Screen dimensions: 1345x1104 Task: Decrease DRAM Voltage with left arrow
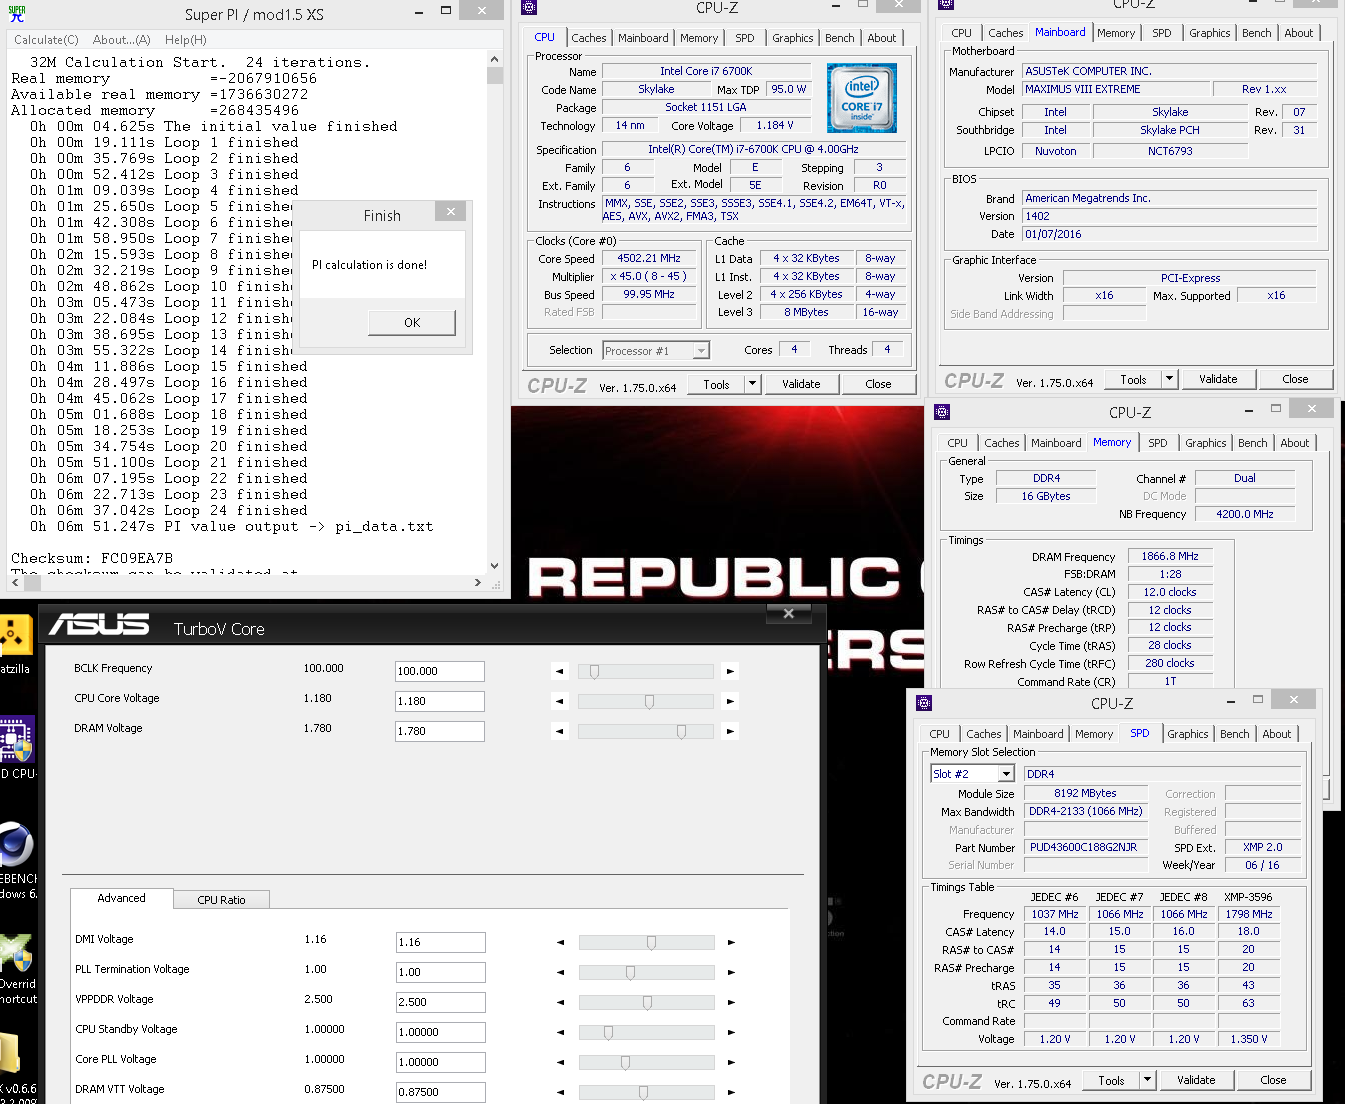click(x=560, y=732)
